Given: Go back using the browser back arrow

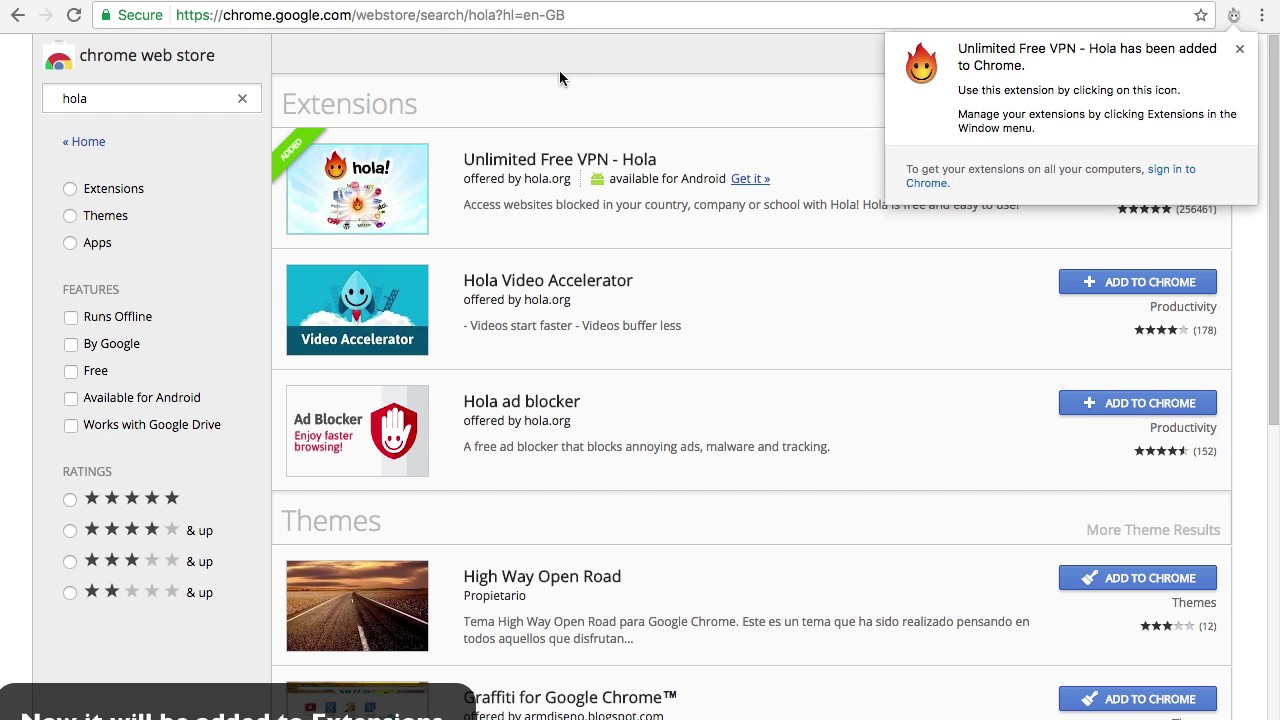Looking at the screenshot, I should (18, 15).
